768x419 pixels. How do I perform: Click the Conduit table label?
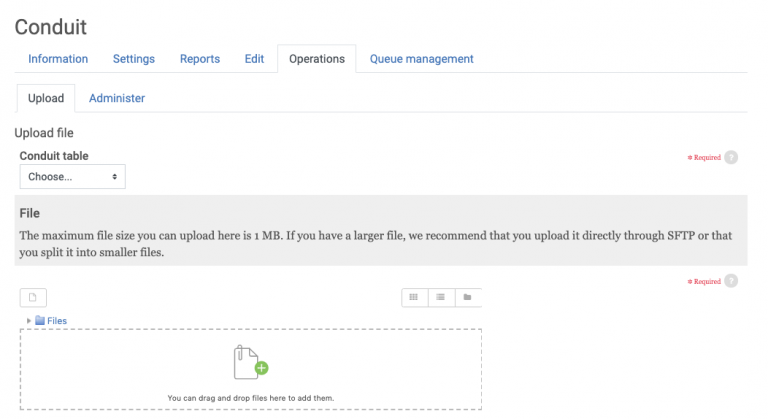[54, 156]
